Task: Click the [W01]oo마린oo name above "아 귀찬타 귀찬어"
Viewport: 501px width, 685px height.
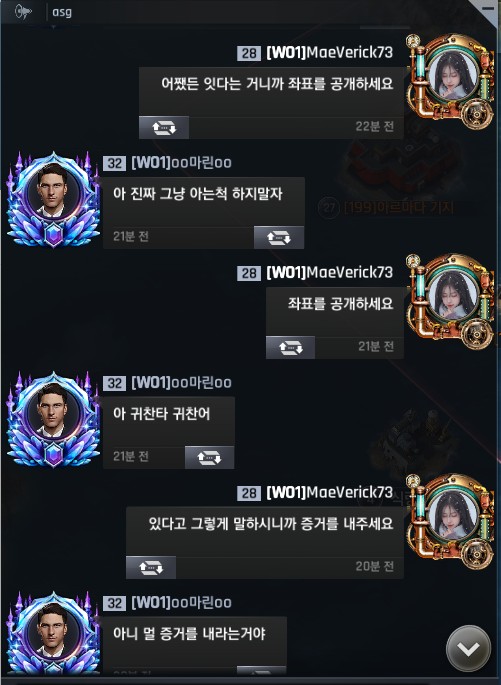Action: 181,383
